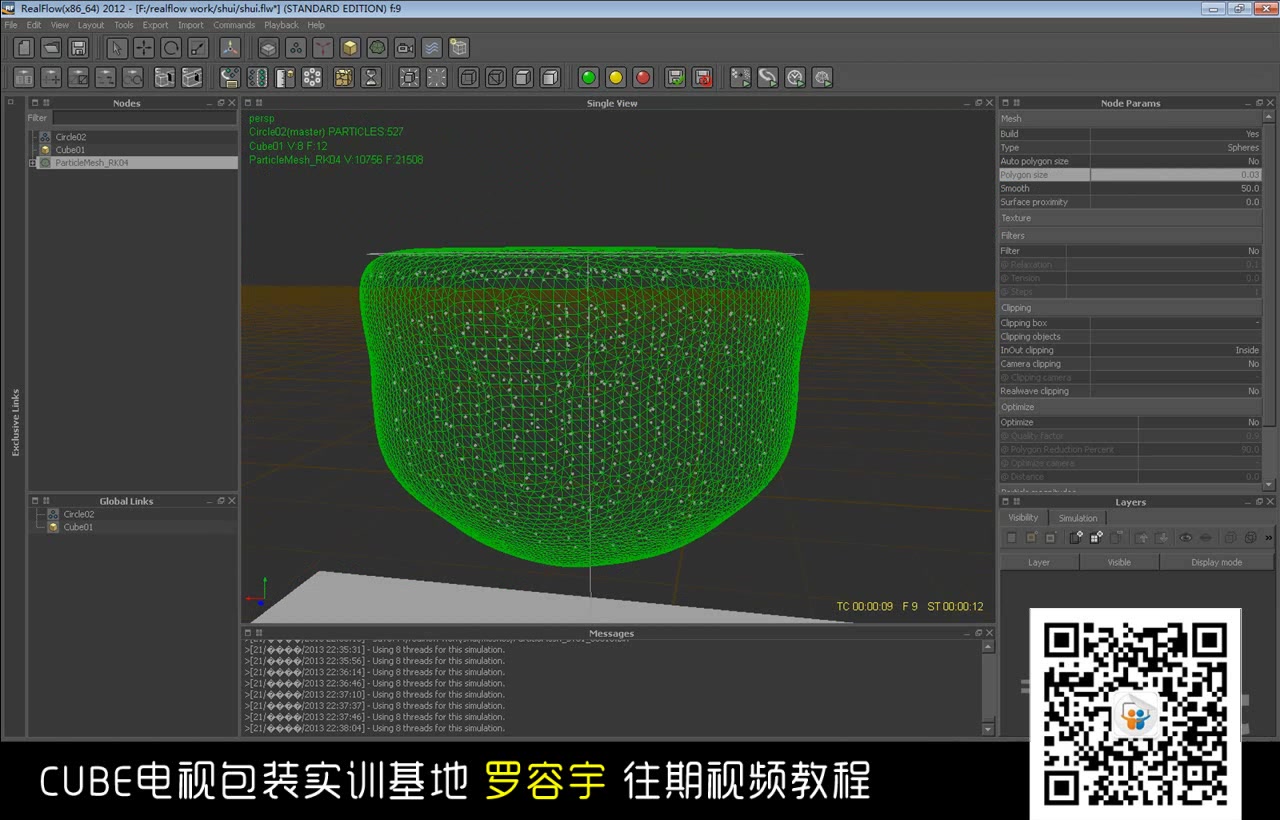1280x820 pixels.
Task: Activate the Move tool
Action: (144, 48)
